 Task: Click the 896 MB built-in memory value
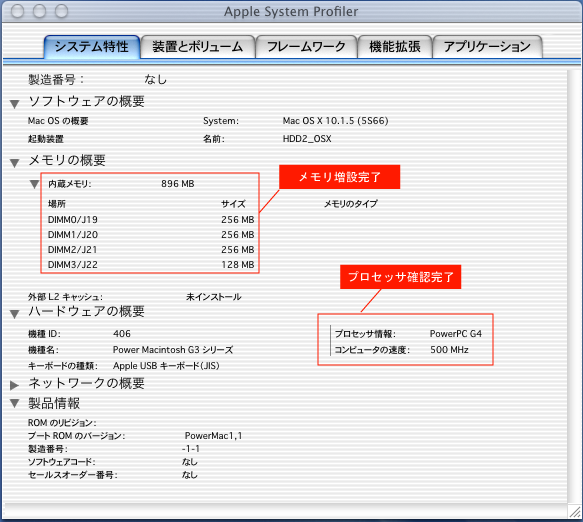point(178,184)
